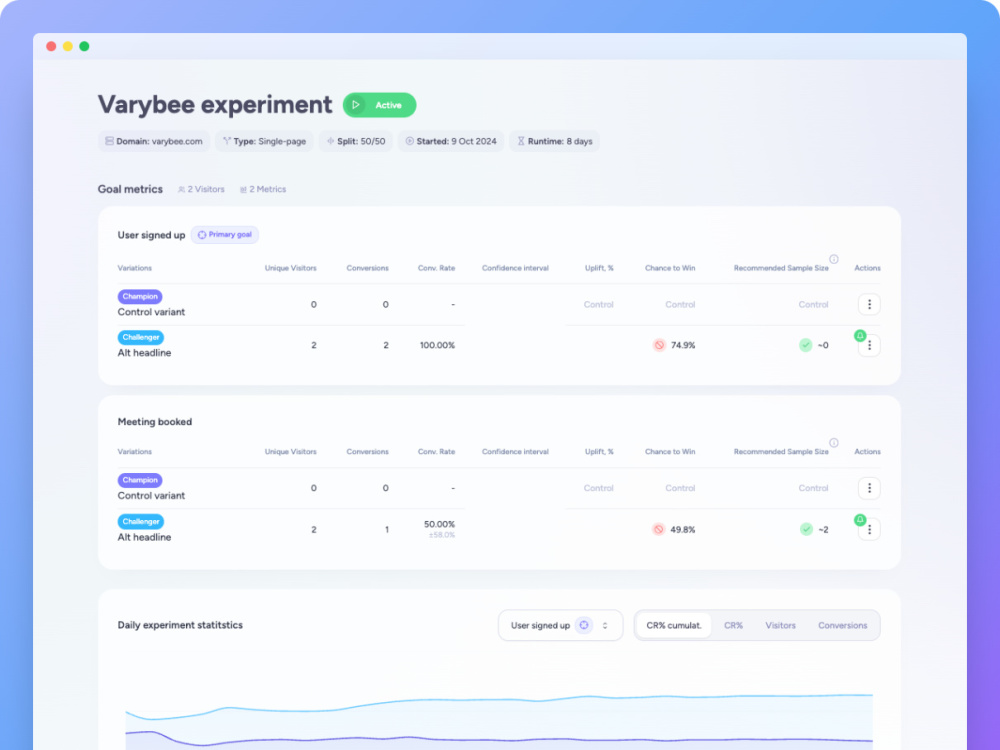The height and width of the screenshot is (750, 1000).
Task: Click the Champion tag in the Meeting booked table
Action: click(x=140, y=480)
